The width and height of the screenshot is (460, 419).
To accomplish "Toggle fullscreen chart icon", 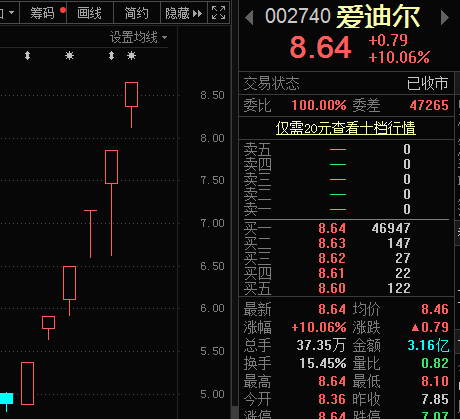I will 219,13.
